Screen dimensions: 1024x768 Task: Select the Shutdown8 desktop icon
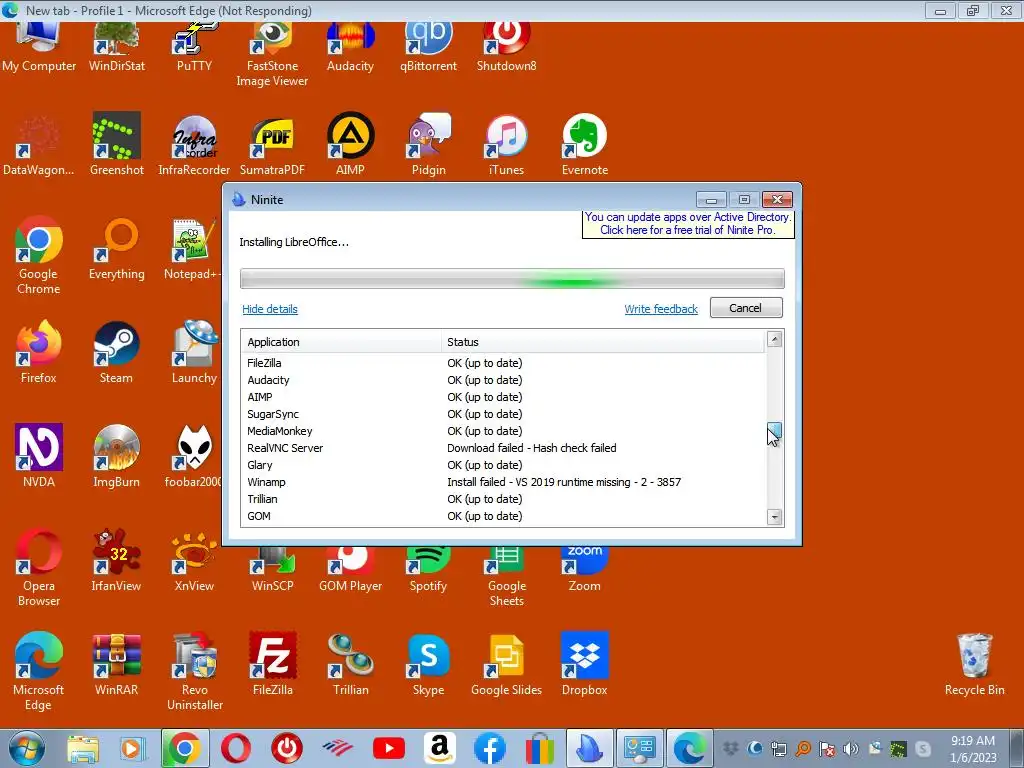(x=506, y=47)
